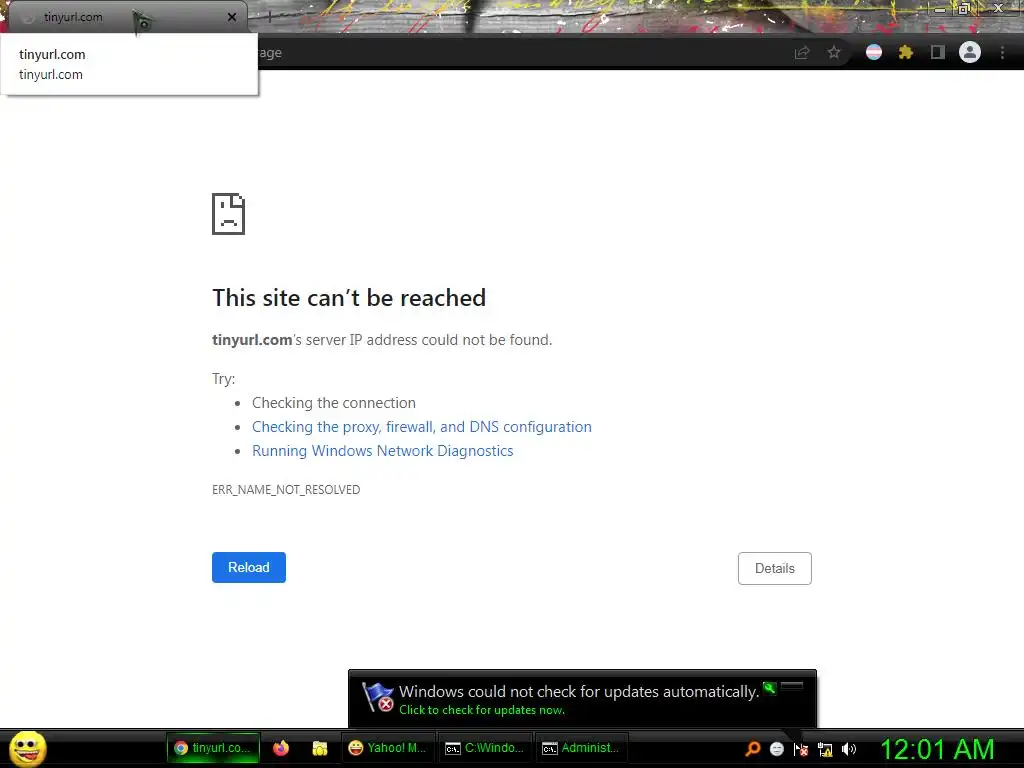This screenshot has width=1024, height=768.
Task: Switch to Administ... command prompt window
Action: [582, 748]
